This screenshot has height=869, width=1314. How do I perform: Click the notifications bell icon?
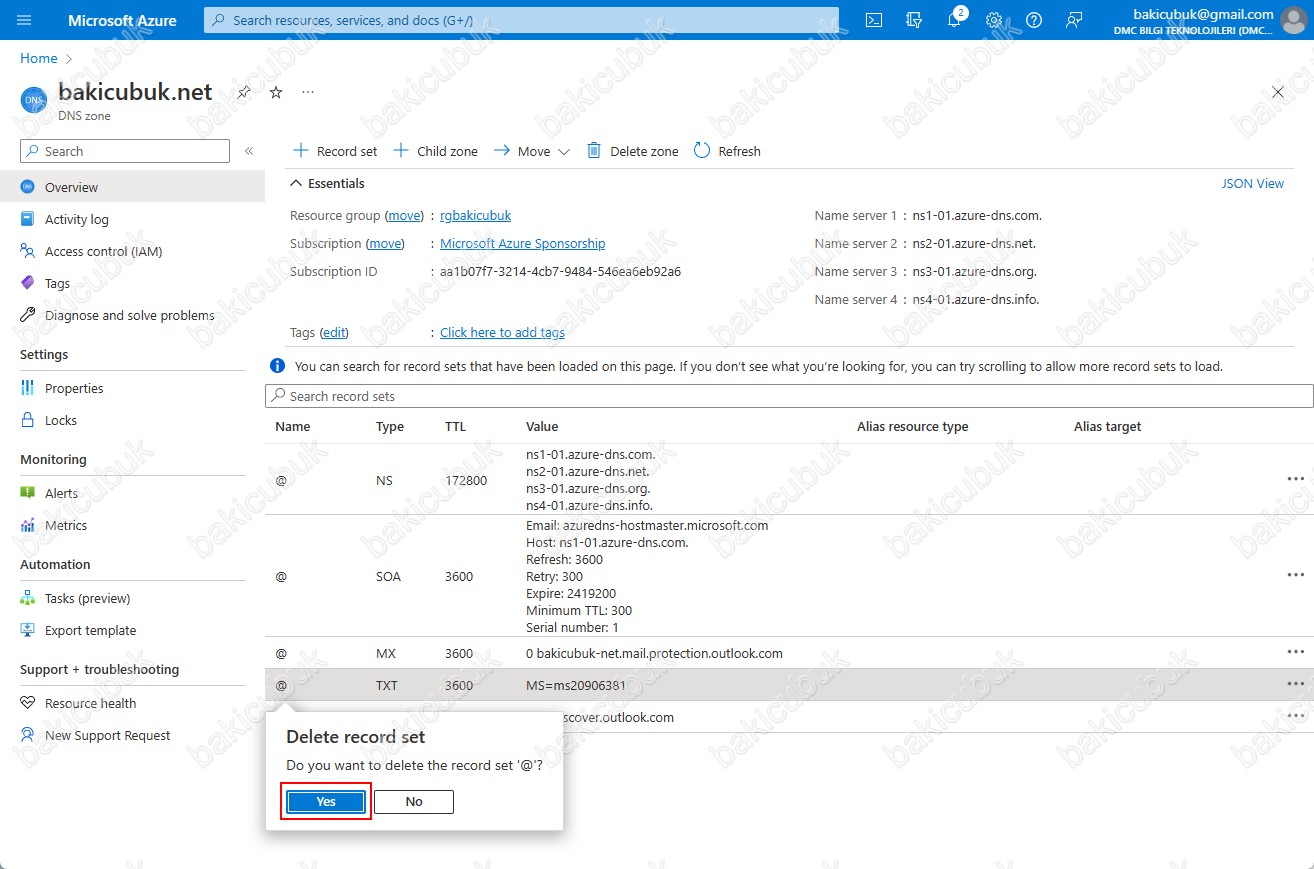point(954,20)
